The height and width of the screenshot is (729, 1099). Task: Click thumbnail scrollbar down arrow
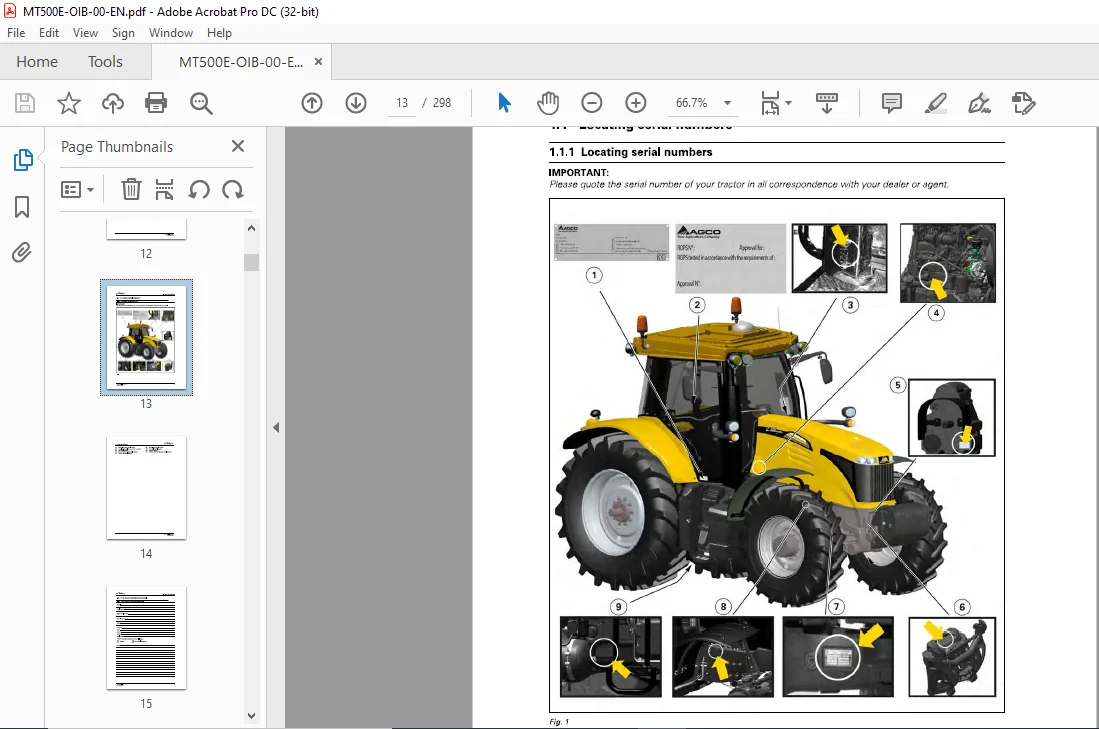tap(252, 716)
